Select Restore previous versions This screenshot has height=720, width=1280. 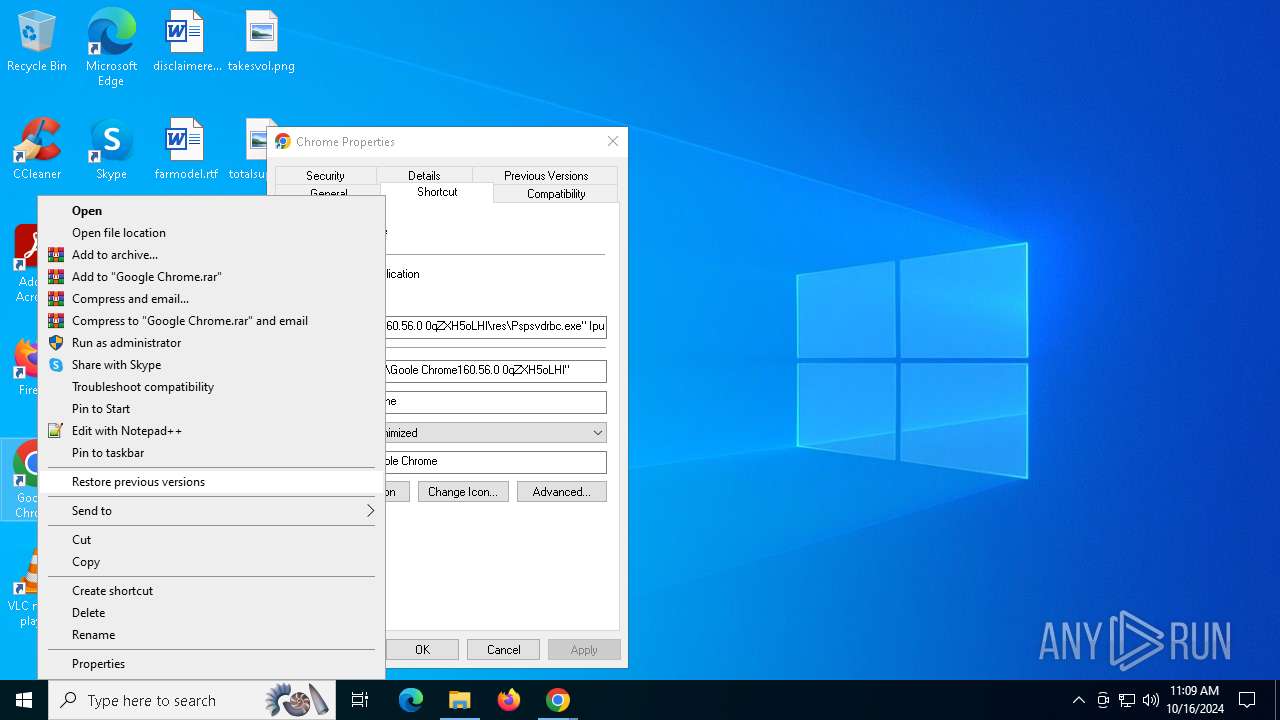pyautogui.click(x=211, y=482)
